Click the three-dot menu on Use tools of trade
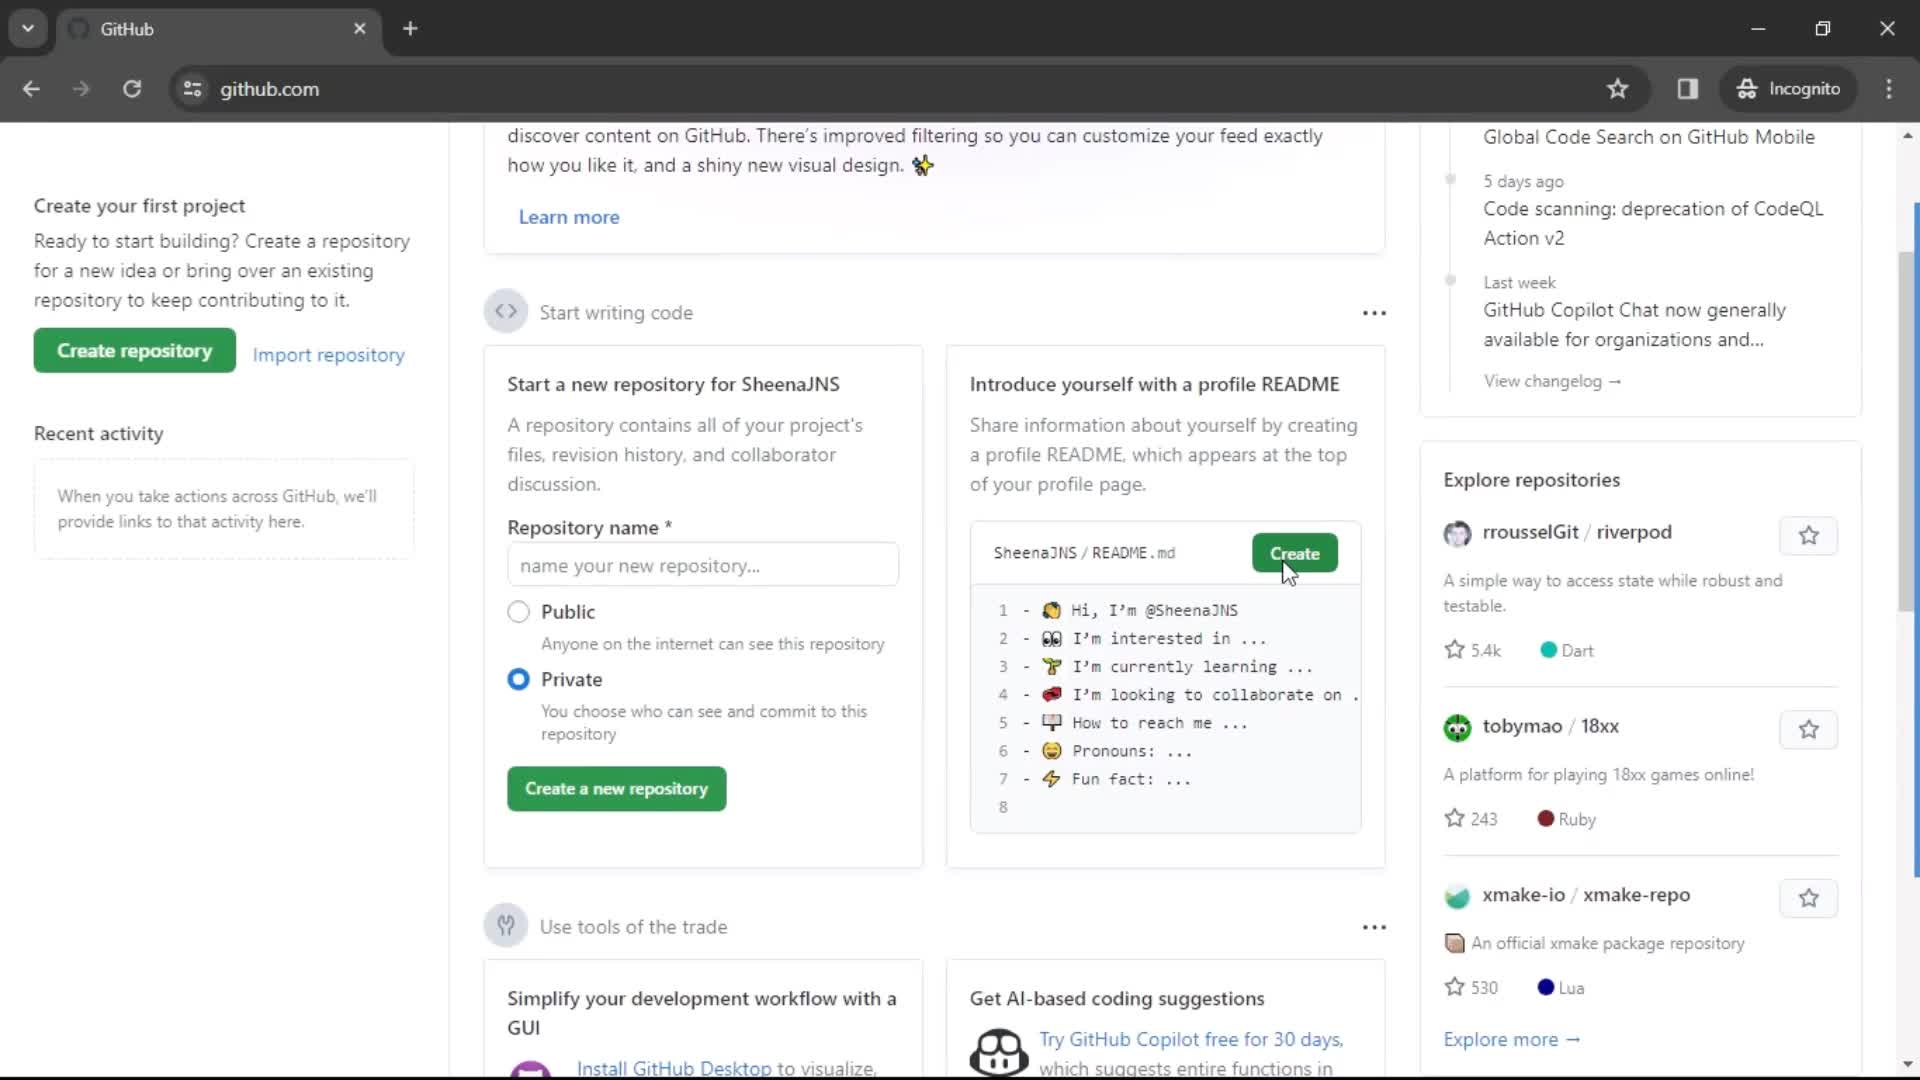 [1373, 926]
